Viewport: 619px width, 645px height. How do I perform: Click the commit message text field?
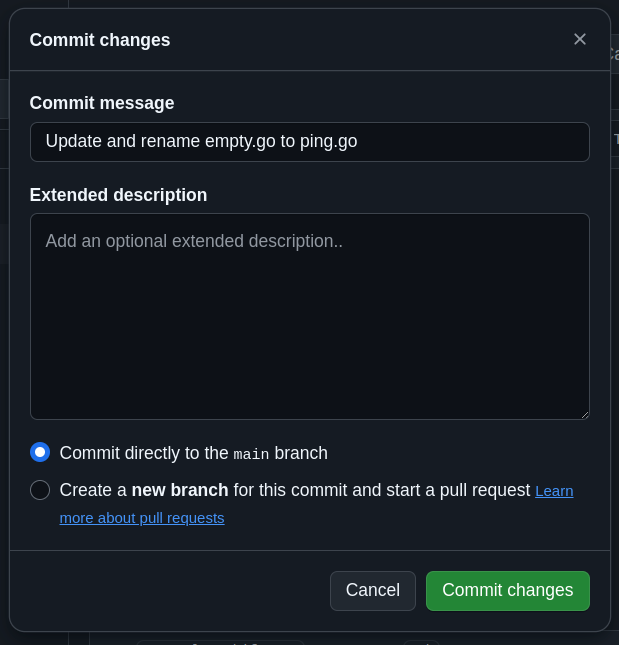click(309, 142)
